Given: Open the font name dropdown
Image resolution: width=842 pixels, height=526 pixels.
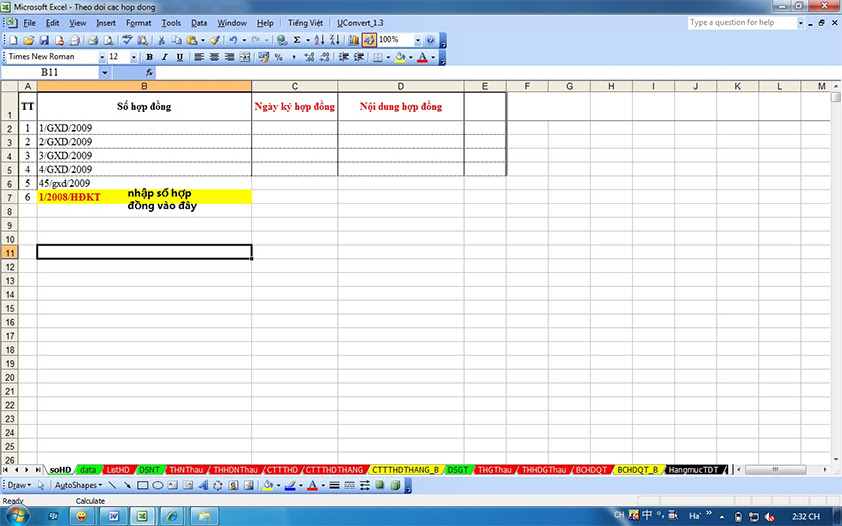Looking at the screenshot, I should click(102, 57).
